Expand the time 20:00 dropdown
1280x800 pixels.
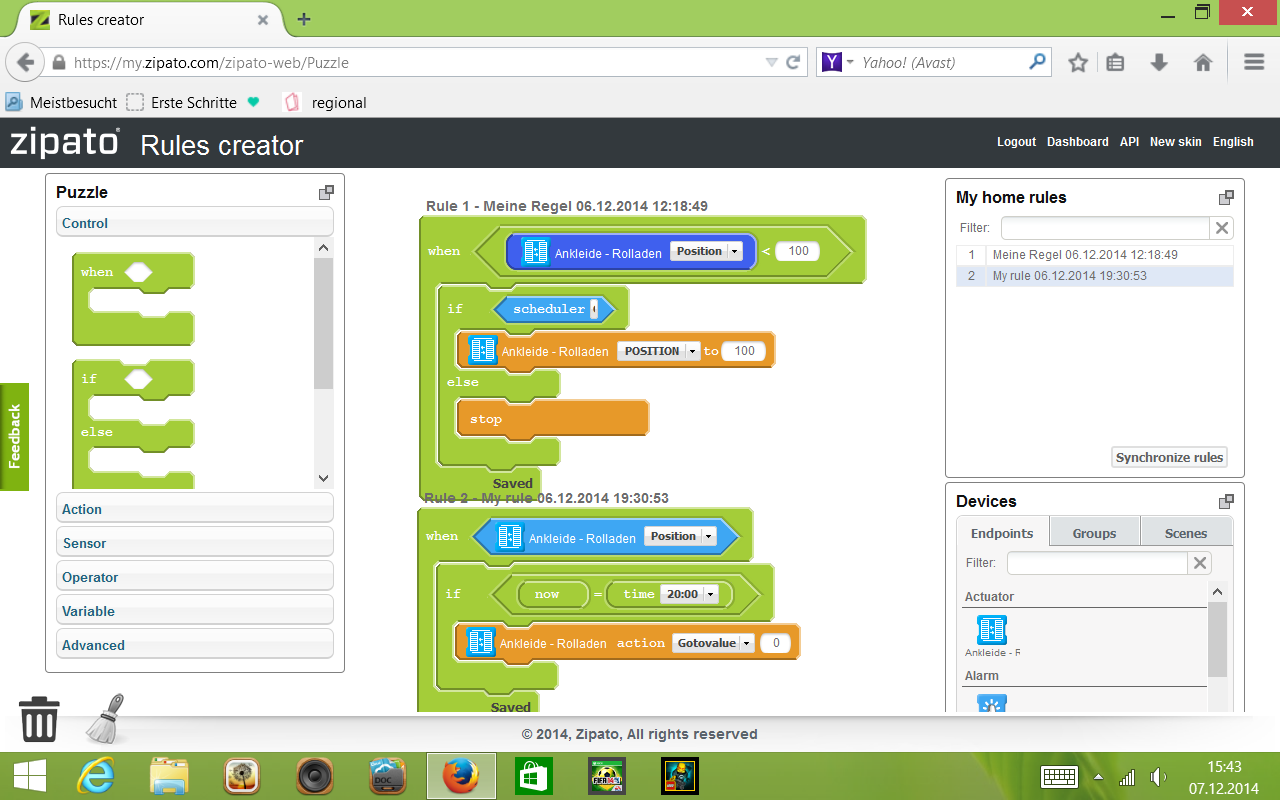coord(710,594)
